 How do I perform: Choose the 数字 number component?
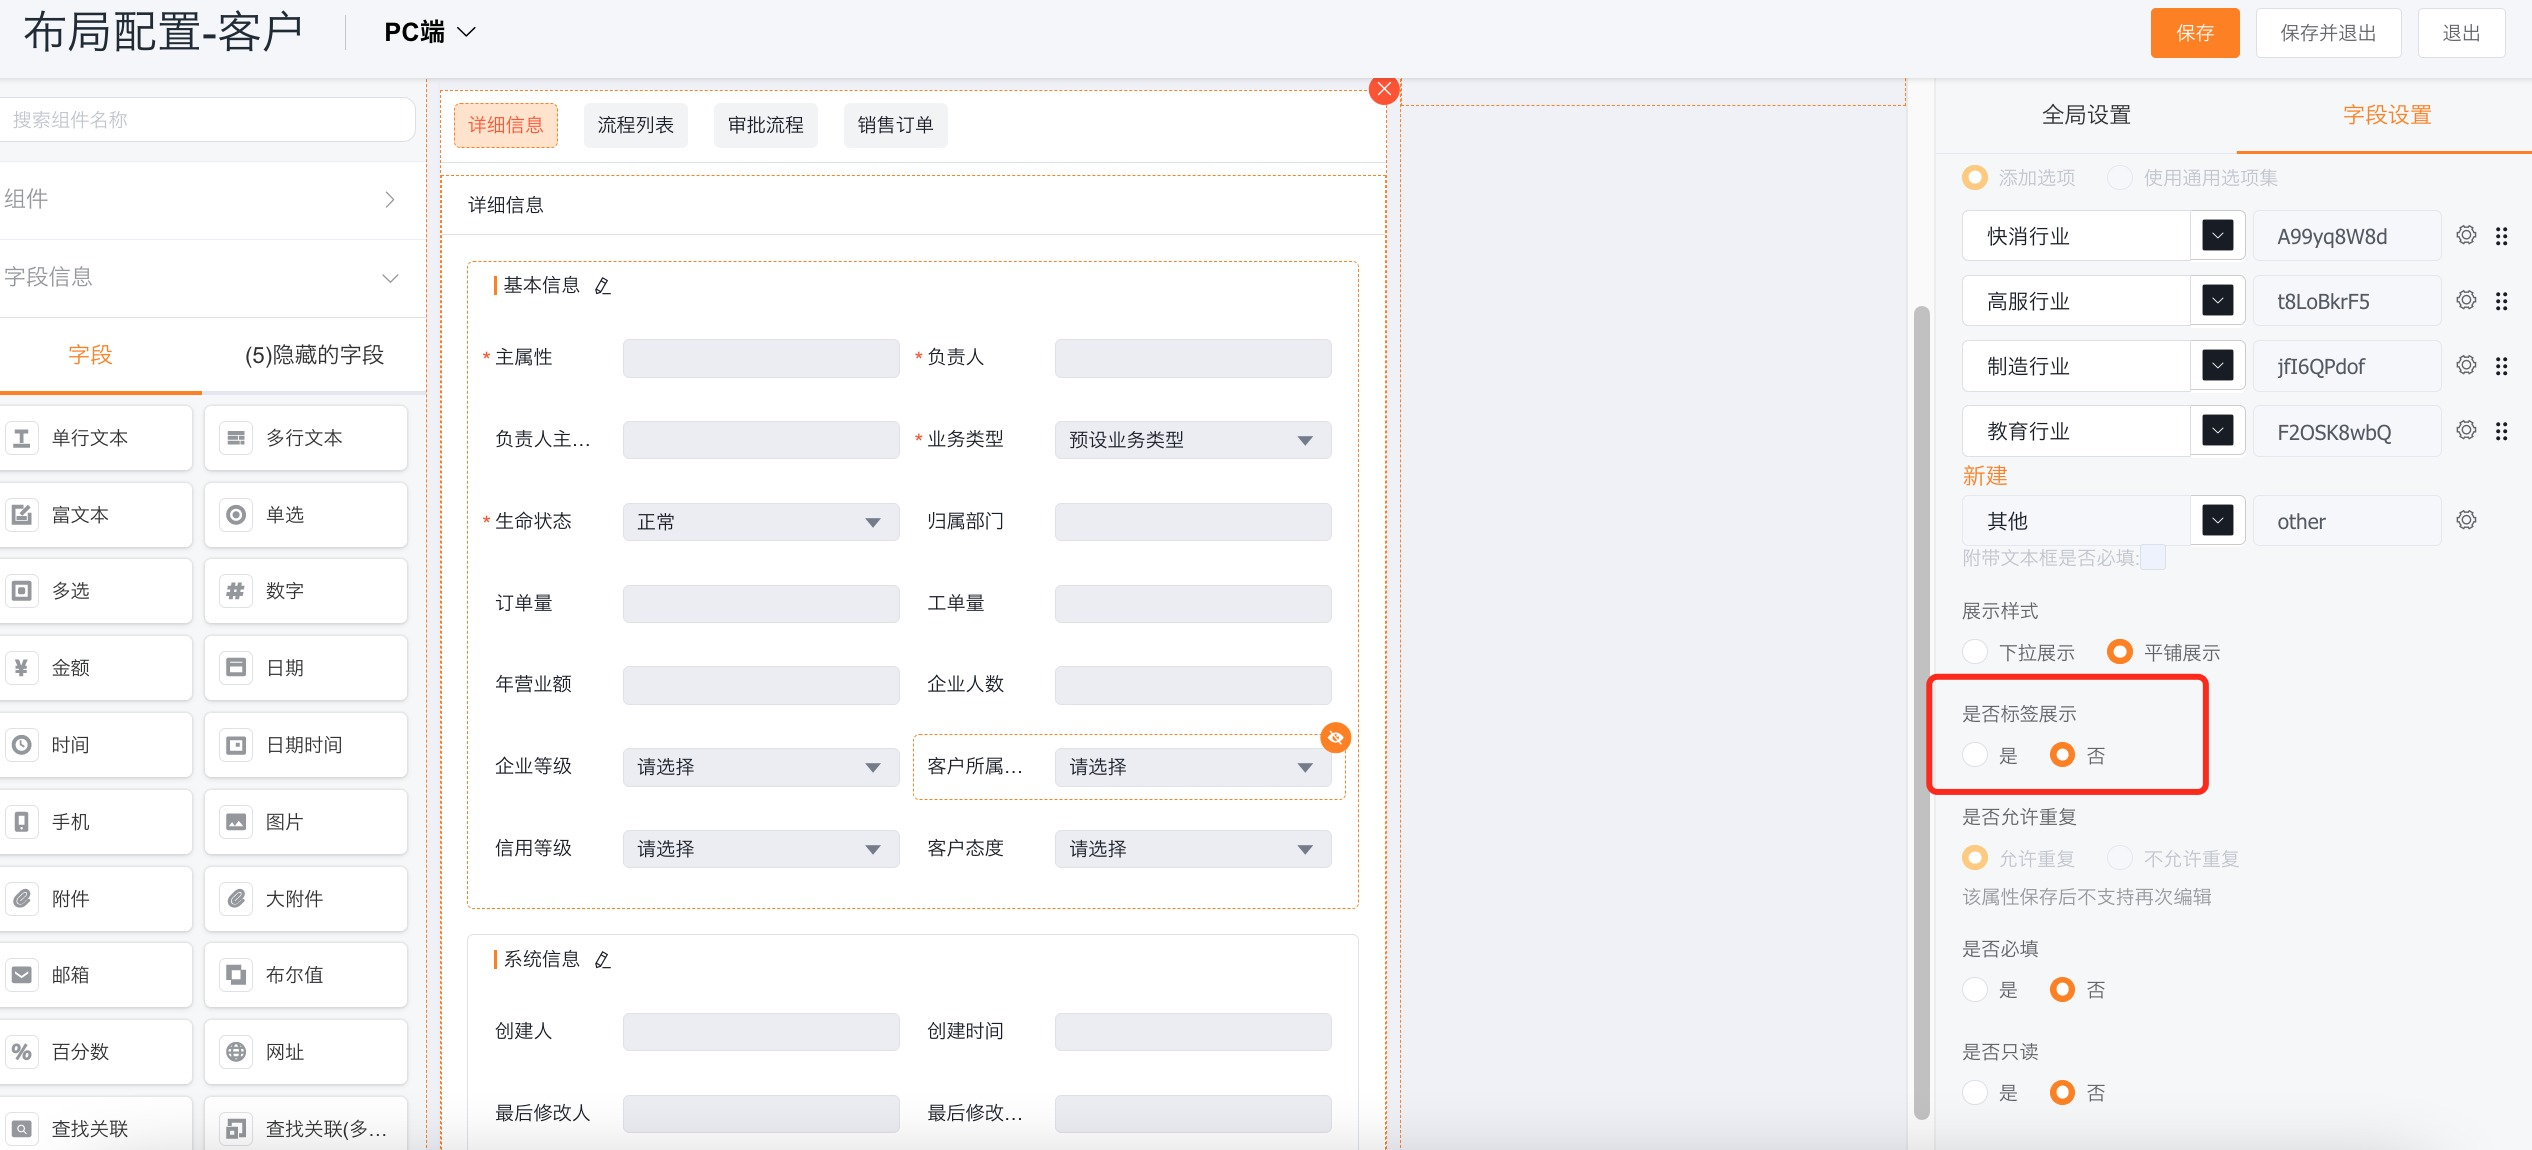[306, 591]
